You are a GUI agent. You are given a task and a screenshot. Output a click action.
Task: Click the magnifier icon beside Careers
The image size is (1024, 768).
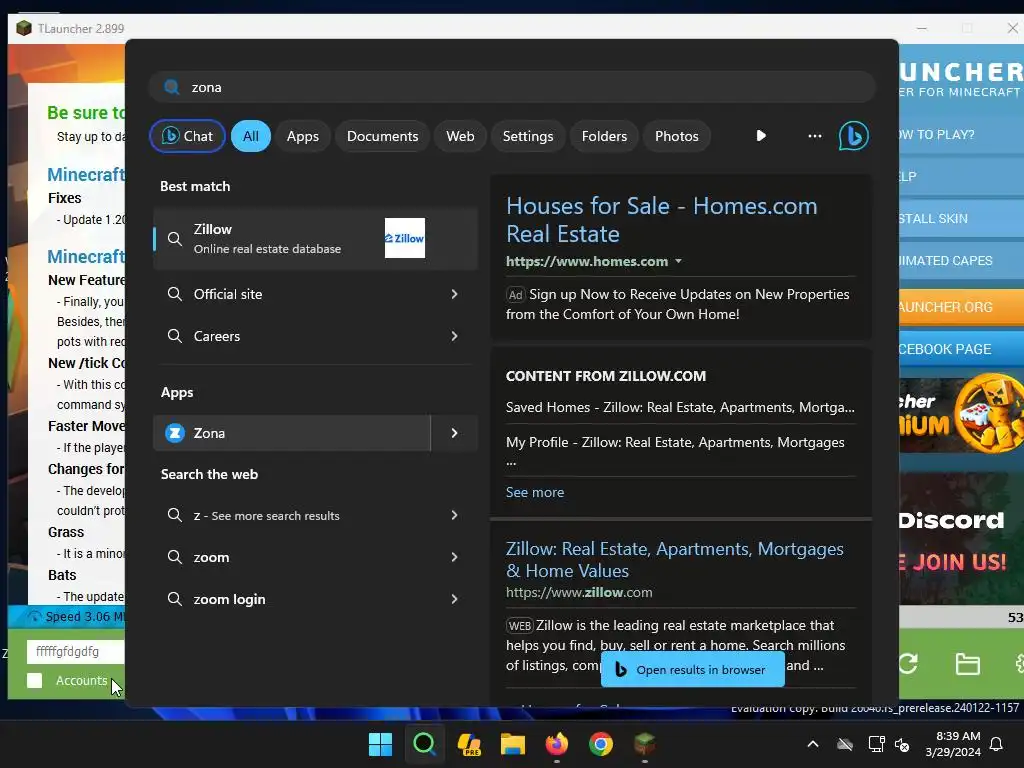pyautogui.click(x=174, y=336)
